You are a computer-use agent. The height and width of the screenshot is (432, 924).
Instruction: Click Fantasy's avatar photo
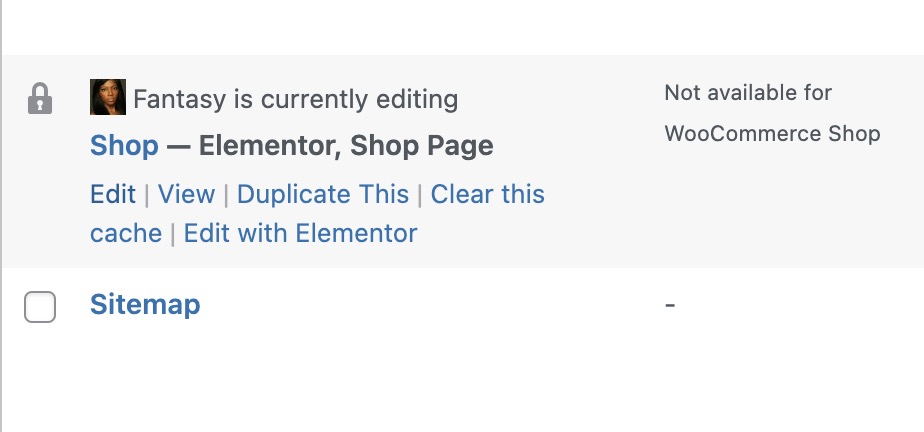coord(108,97)
